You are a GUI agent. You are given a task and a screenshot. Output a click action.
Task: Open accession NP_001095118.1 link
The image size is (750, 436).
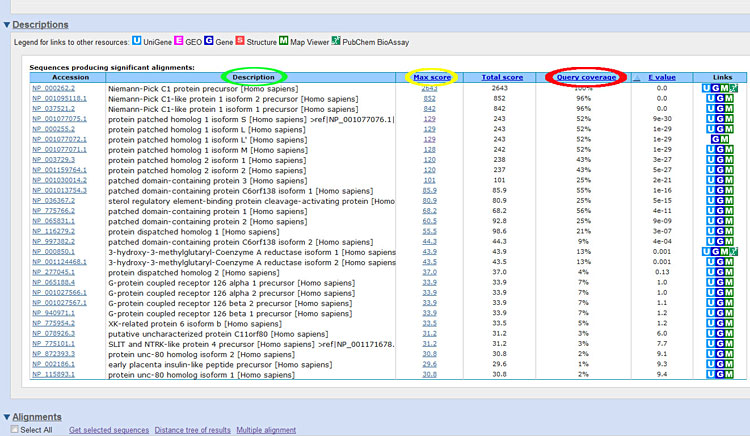click(x=59, y=98)
